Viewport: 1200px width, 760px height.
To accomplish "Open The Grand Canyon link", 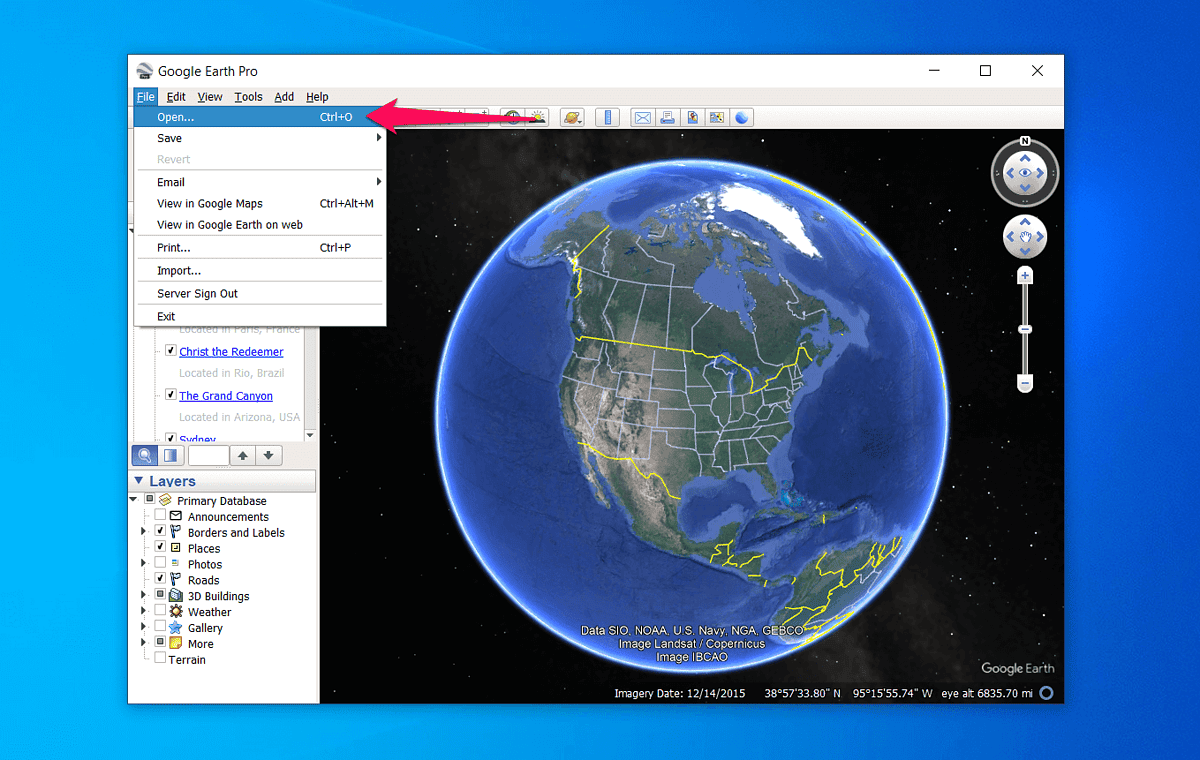I will (226, 396).
